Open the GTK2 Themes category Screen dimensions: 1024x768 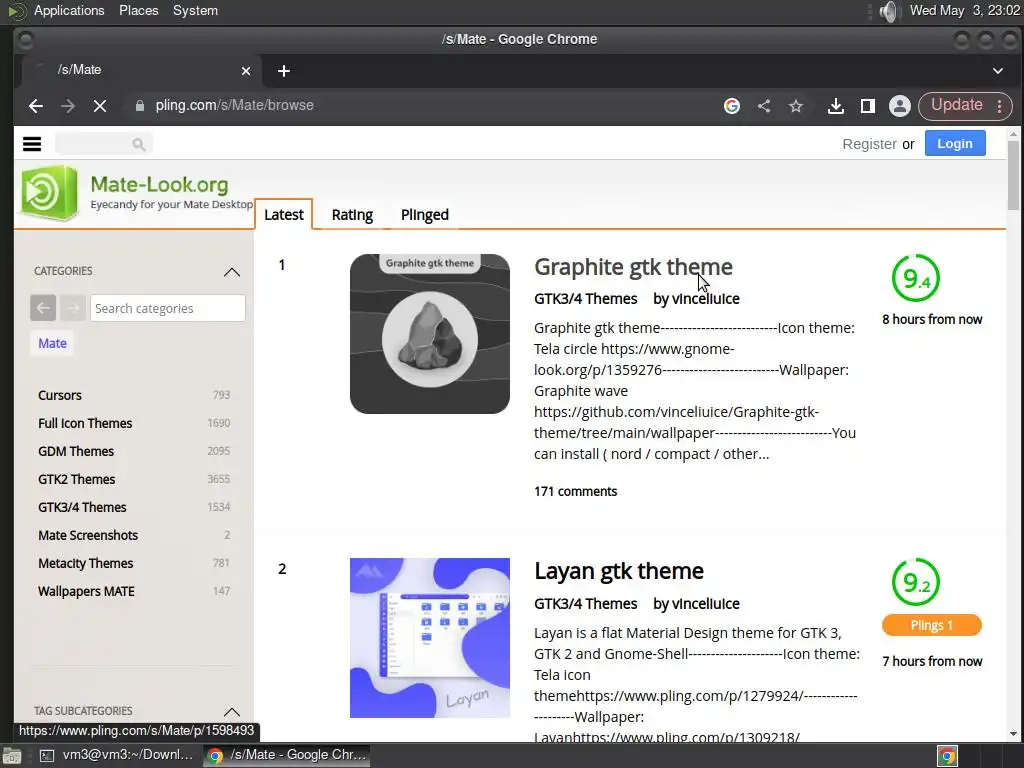[x=76, y=480]
